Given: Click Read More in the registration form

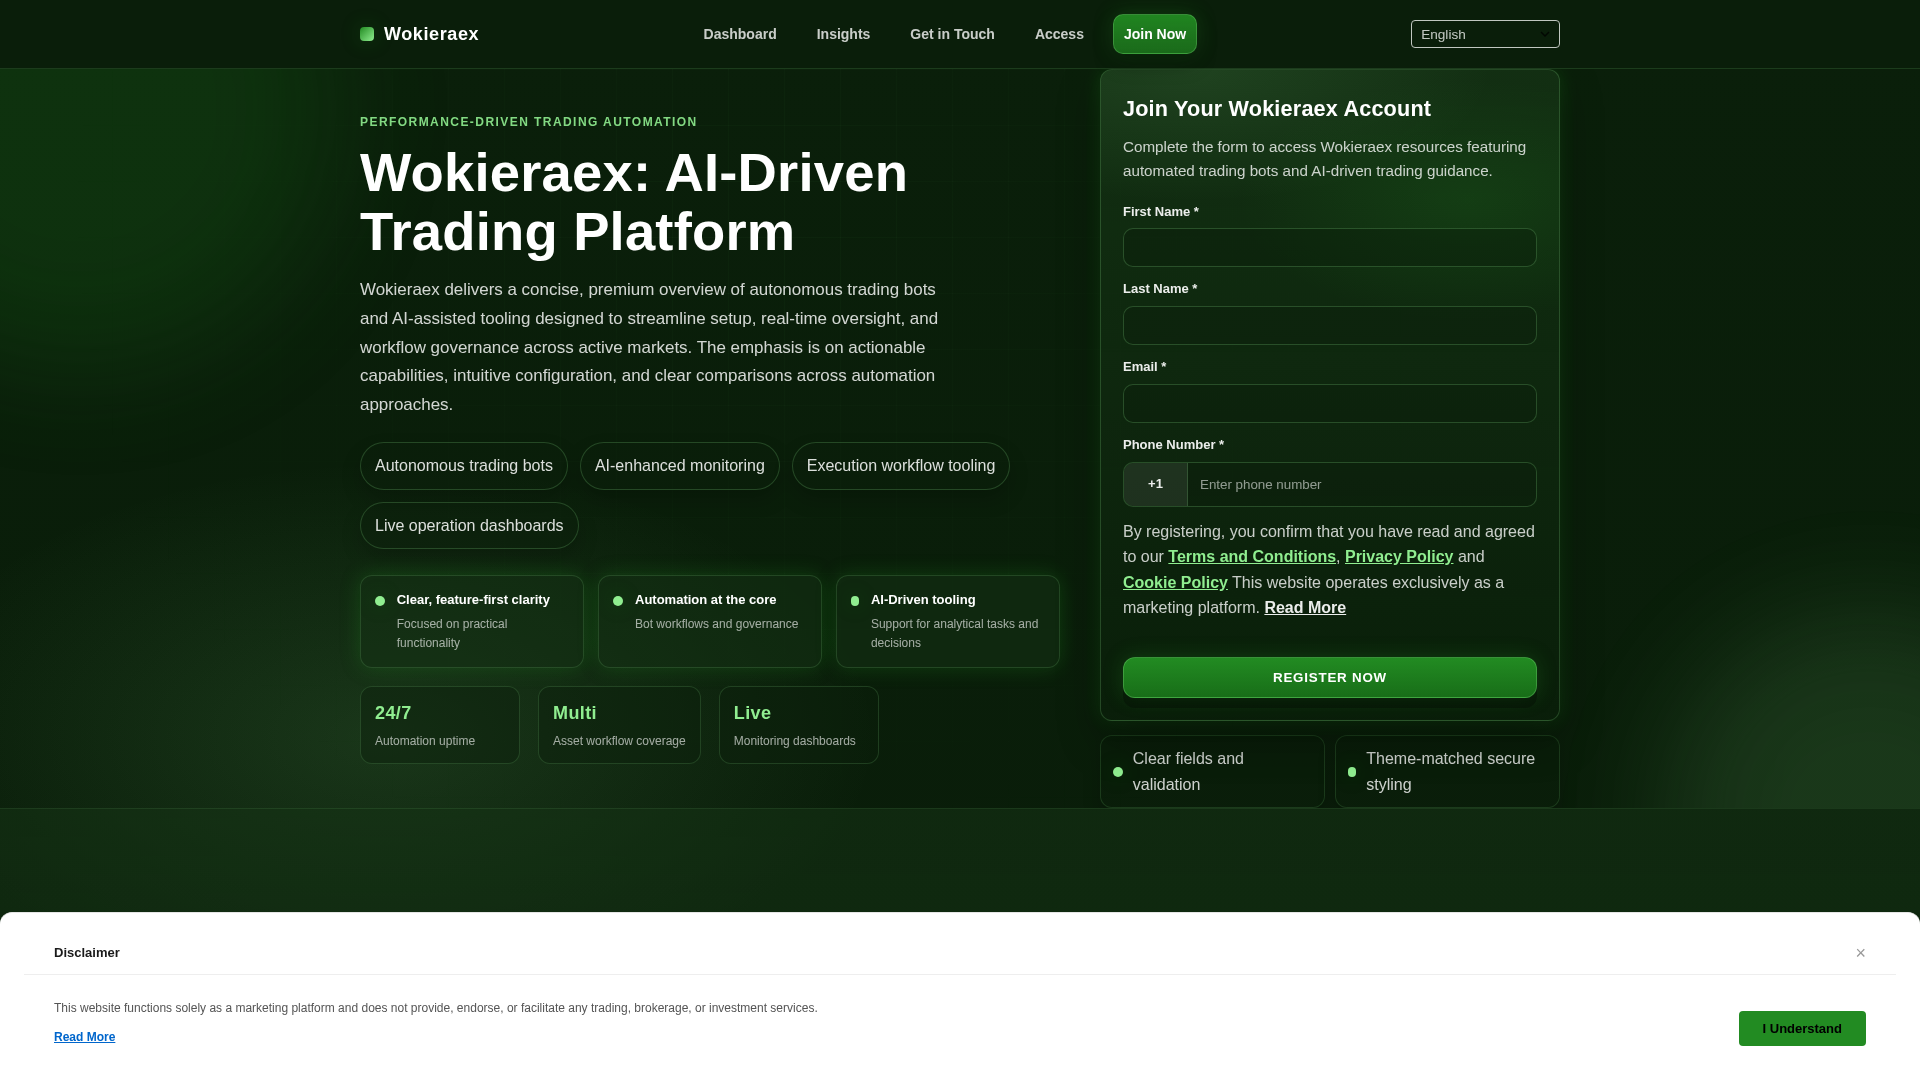Looking at the screenshot, I should pos(1305,608).
